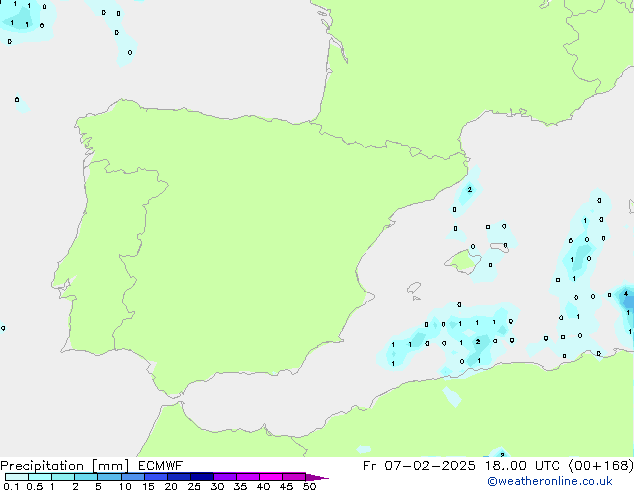634x490 pixels.
Task: Pick the 5 mm legend color swatch
Action: tap(109, 478)
